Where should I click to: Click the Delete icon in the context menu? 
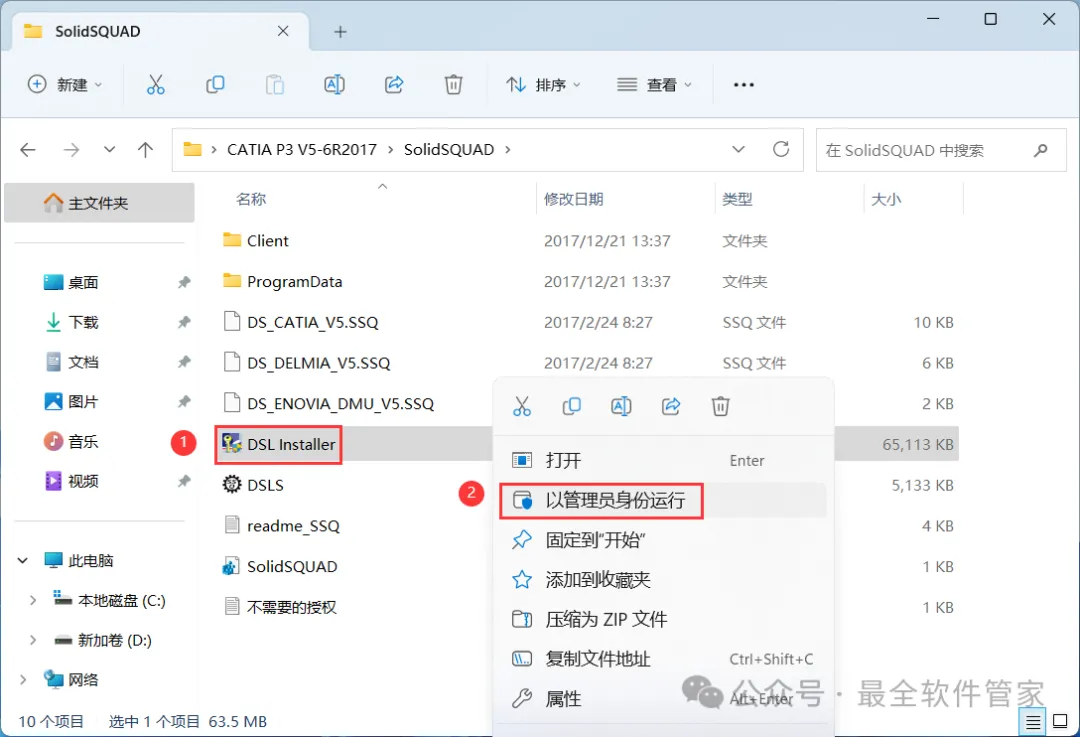click(x=720, y=406)
